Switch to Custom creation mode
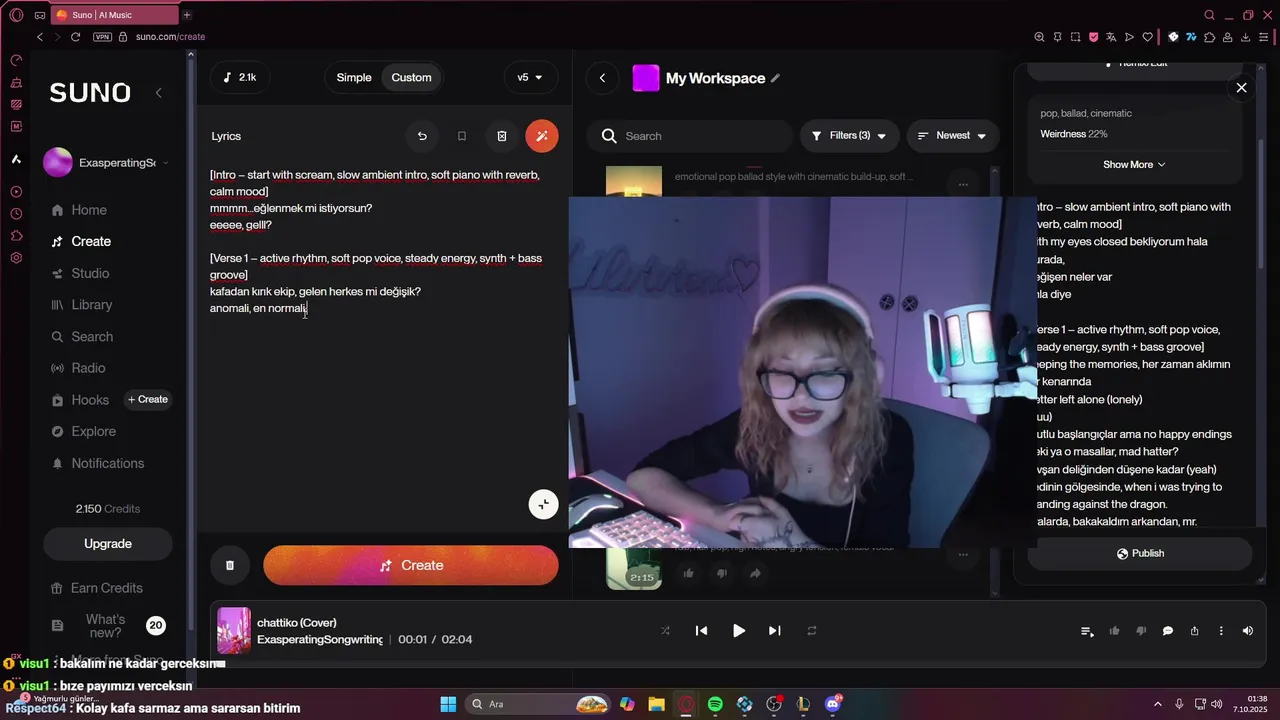Image resolution: width=1280 pixels, height=720 pixels. 411,78
